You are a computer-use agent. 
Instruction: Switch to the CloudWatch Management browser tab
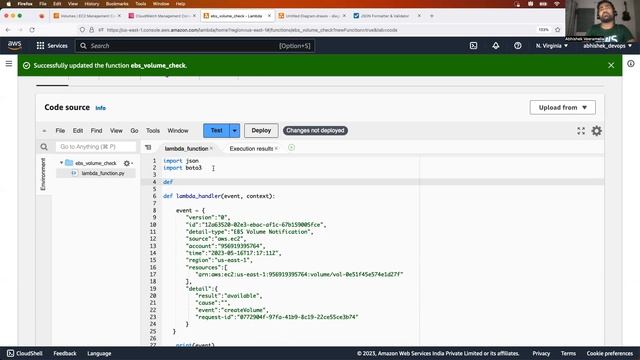click(162, 16)
